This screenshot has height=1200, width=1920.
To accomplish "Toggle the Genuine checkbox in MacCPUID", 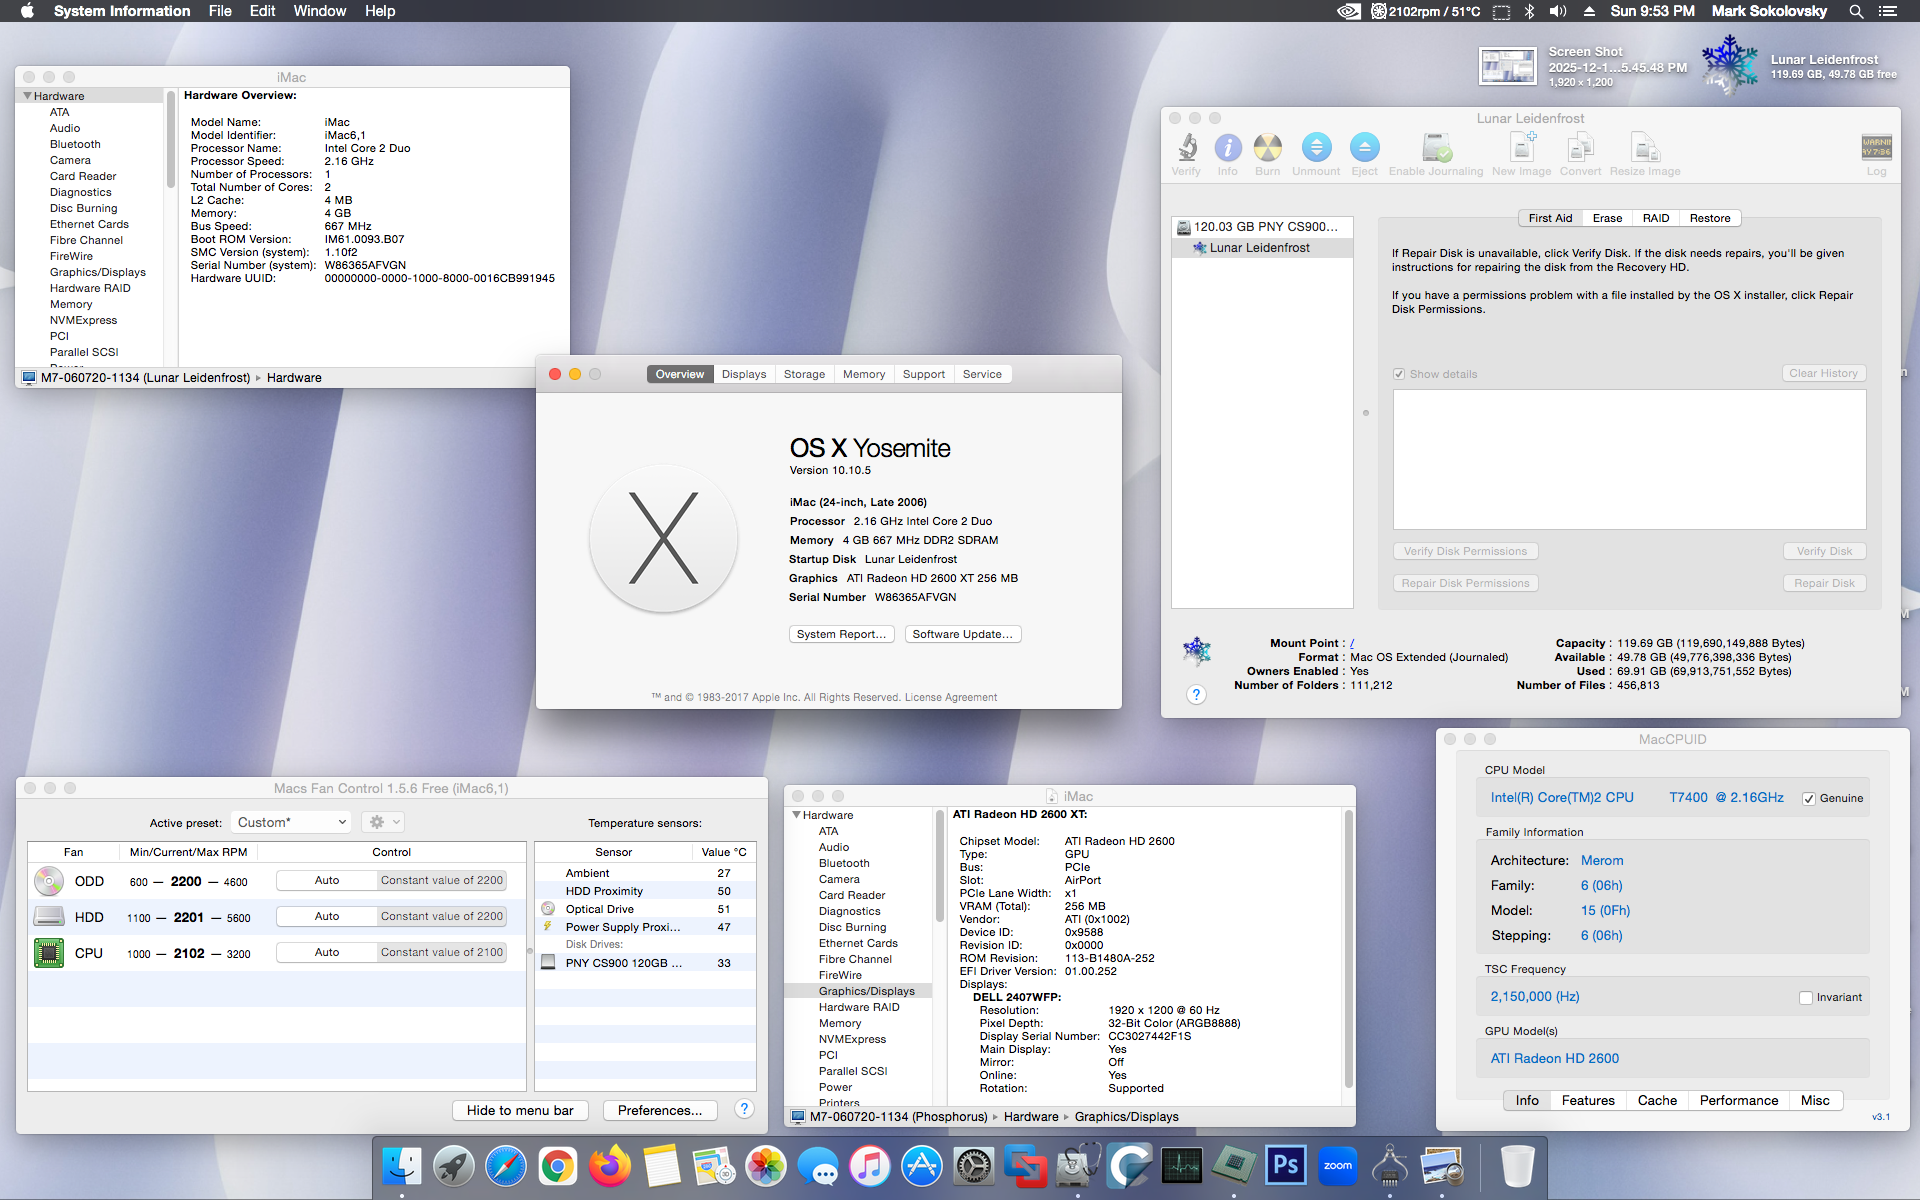I will coord(1809,797).
